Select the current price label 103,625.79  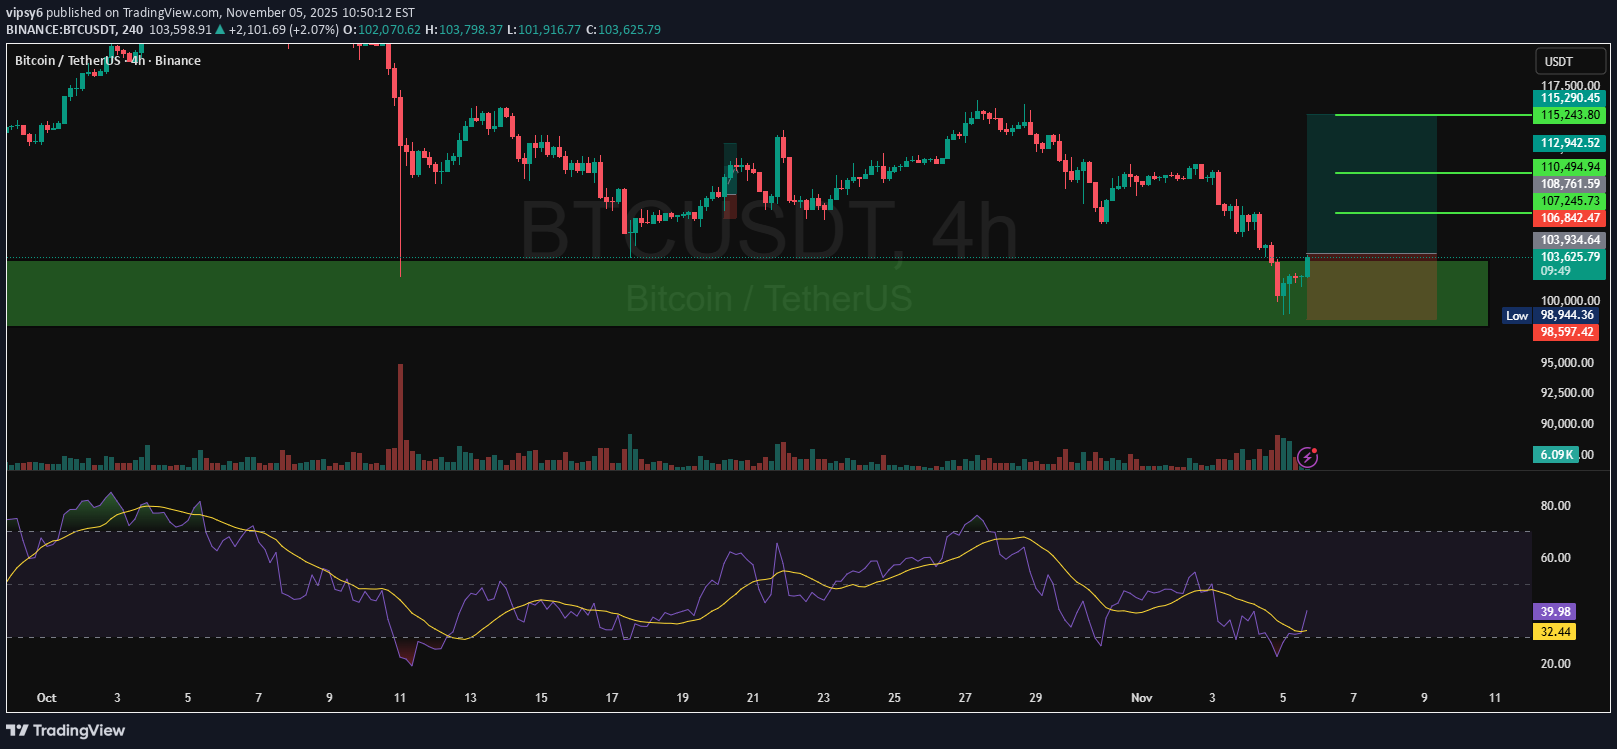click(1569, 258)
